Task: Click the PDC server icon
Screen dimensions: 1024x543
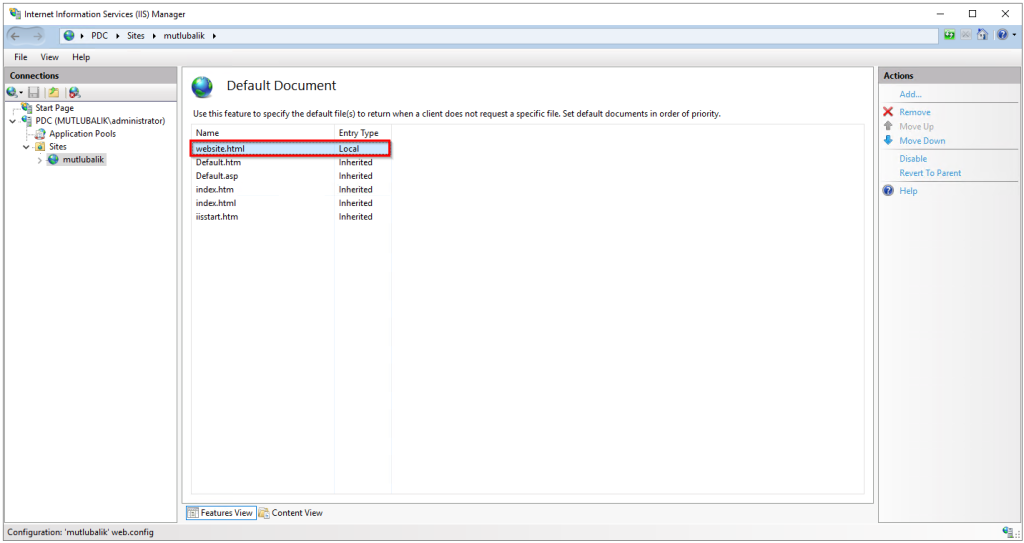Action: tap(27, 121)
